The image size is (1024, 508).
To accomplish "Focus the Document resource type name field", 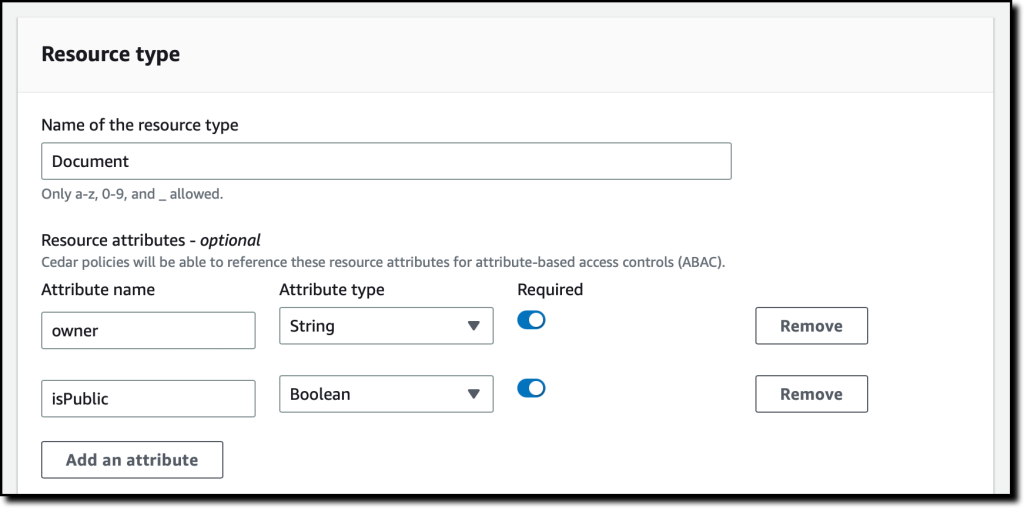I will coord(386,161).
